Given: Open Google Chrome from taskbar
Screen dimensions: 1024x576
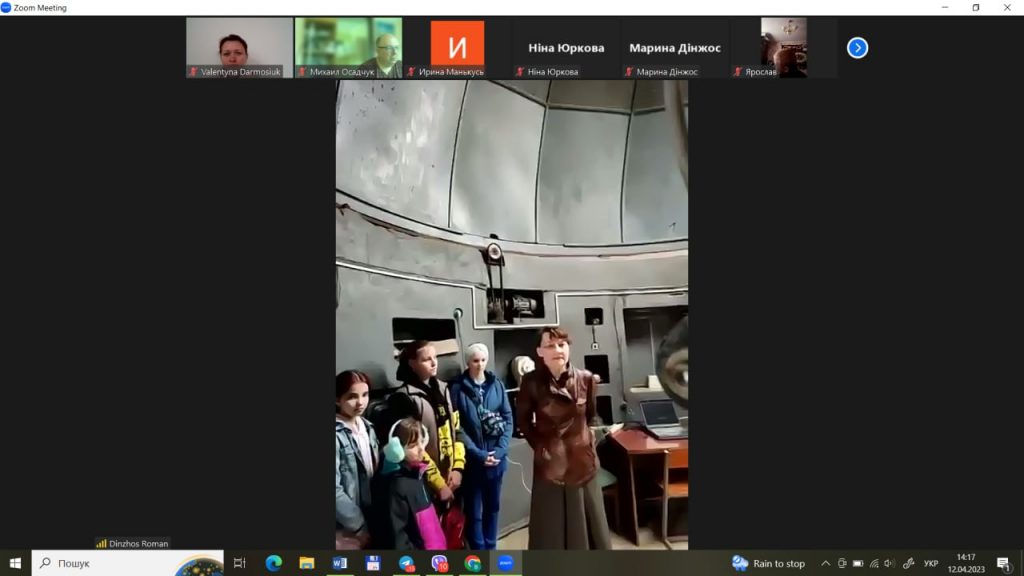Looking at the screenshot, I should tap(472, 563).
